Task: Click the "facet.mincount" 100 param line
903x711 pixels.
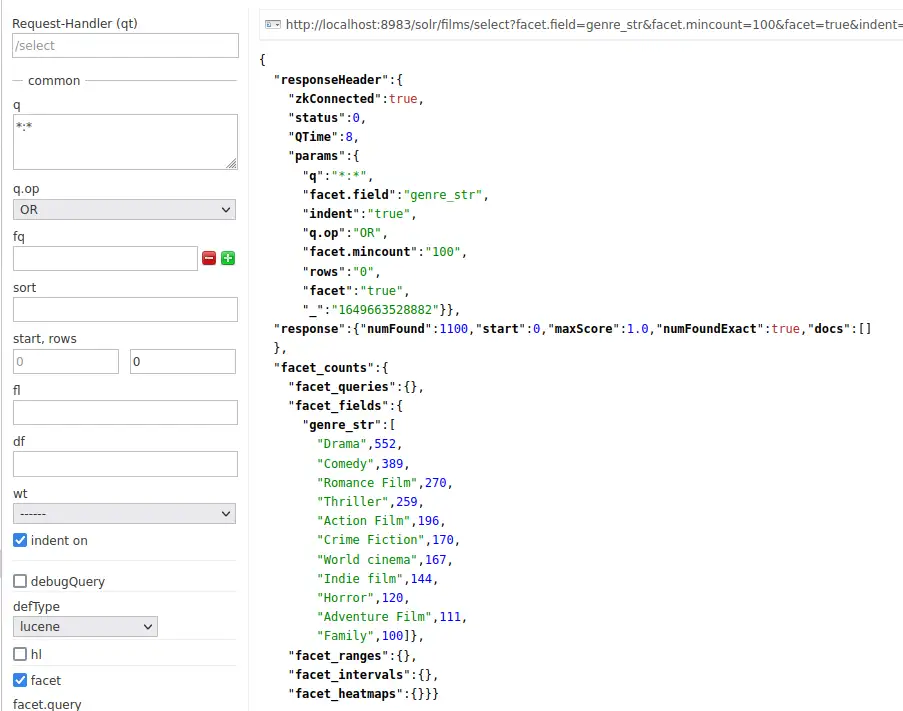Action: (385, 252)
